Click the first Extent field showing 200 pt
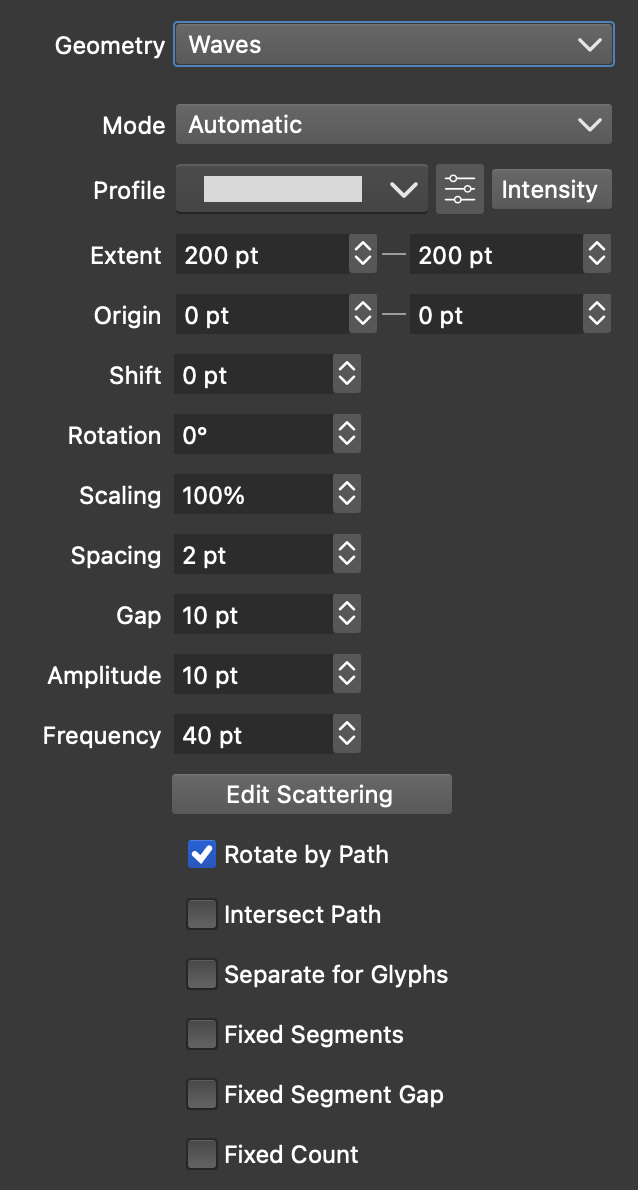This screenshot has height=1190, width=638. point(262,255)
